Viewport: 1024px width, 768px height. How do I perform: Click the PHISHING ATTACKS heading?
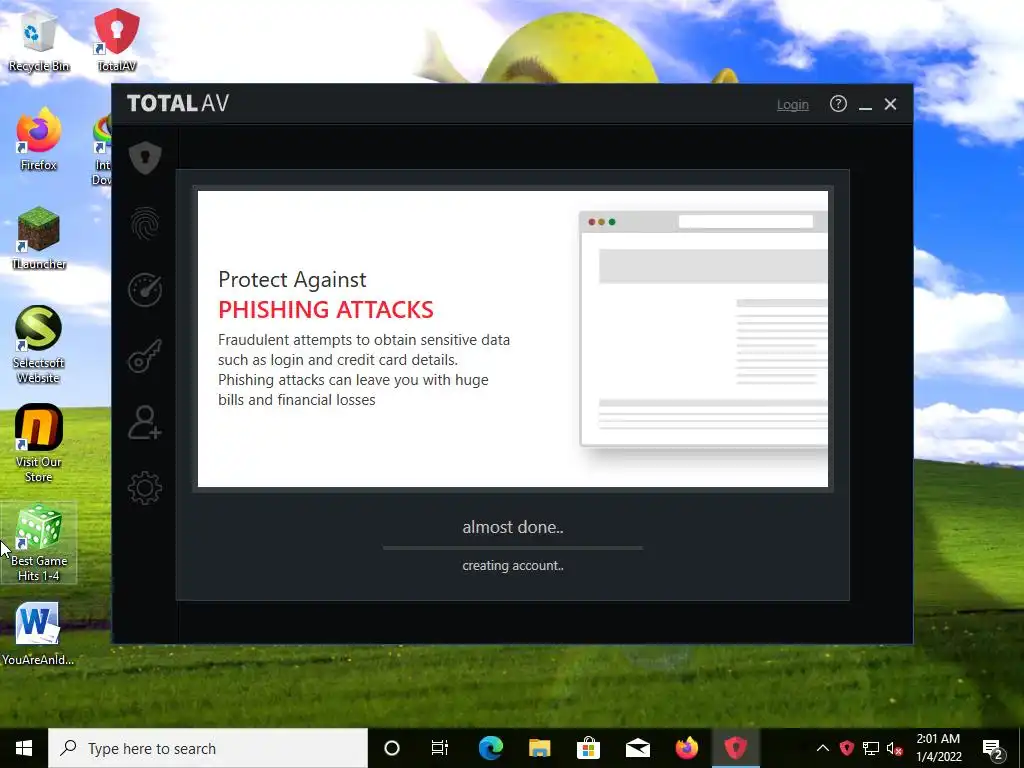point(326,310)
